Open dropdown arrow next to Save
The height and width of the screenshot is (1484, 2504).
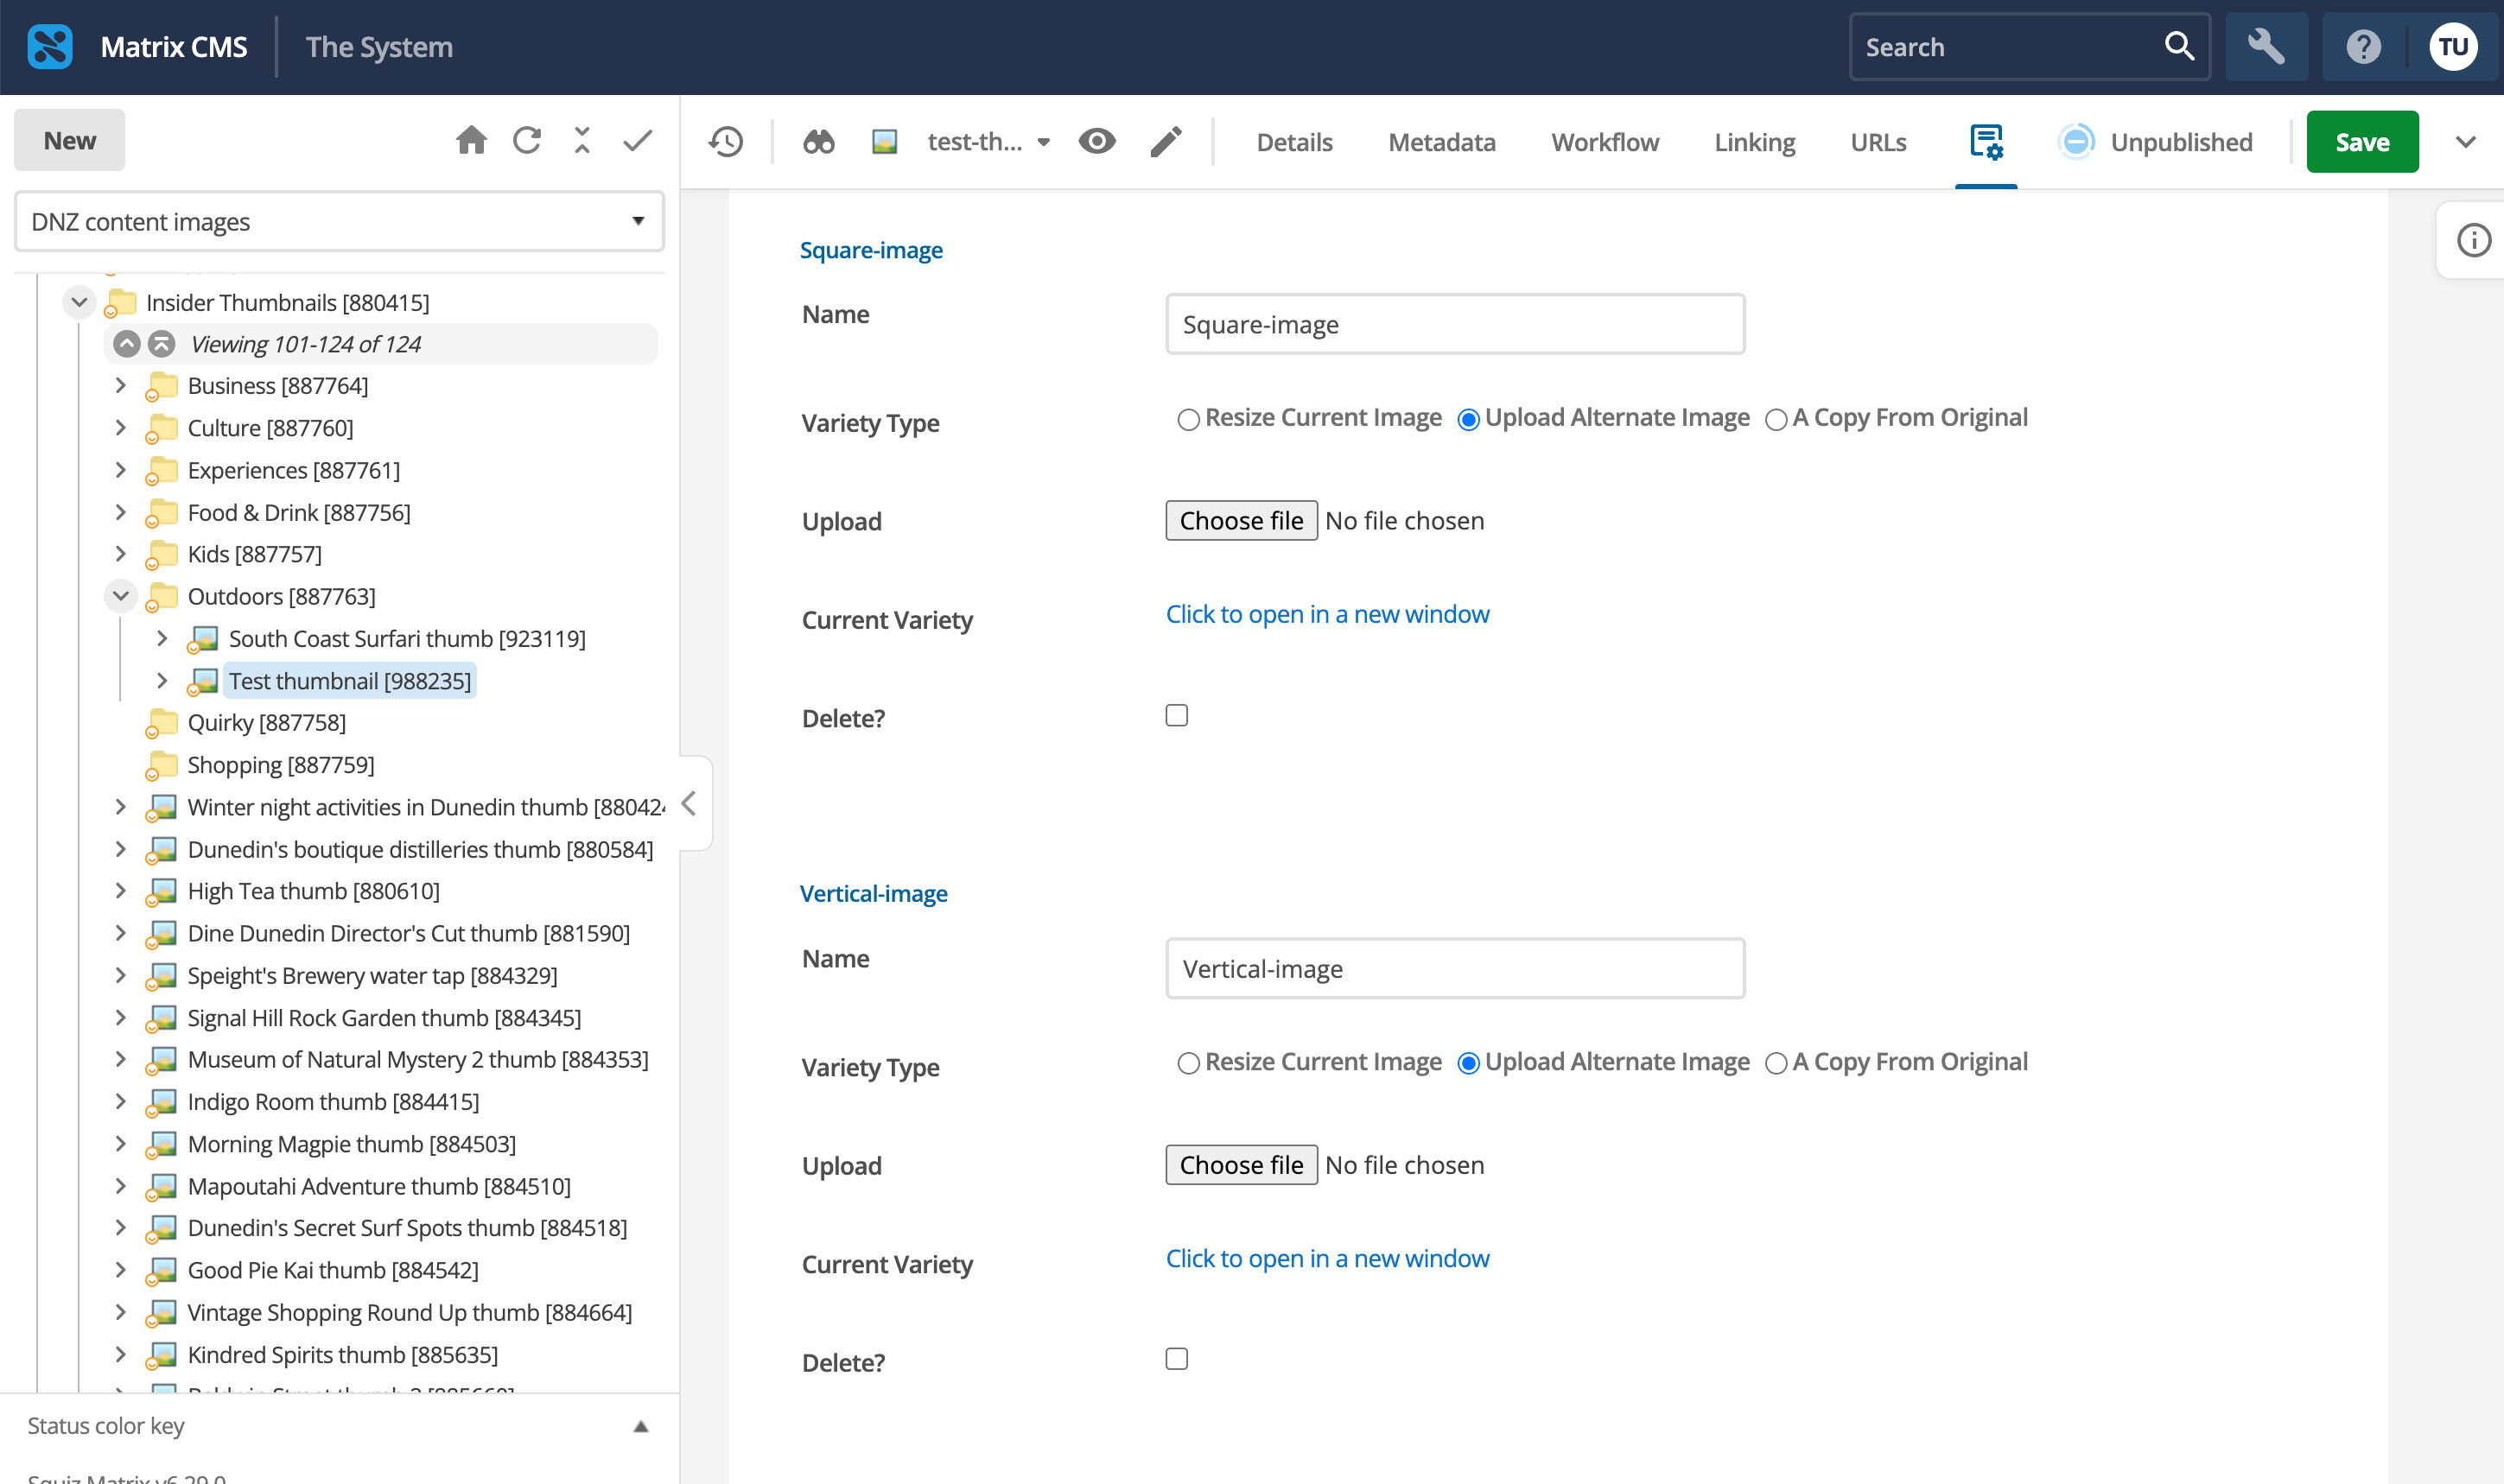tap(2465, 142)
